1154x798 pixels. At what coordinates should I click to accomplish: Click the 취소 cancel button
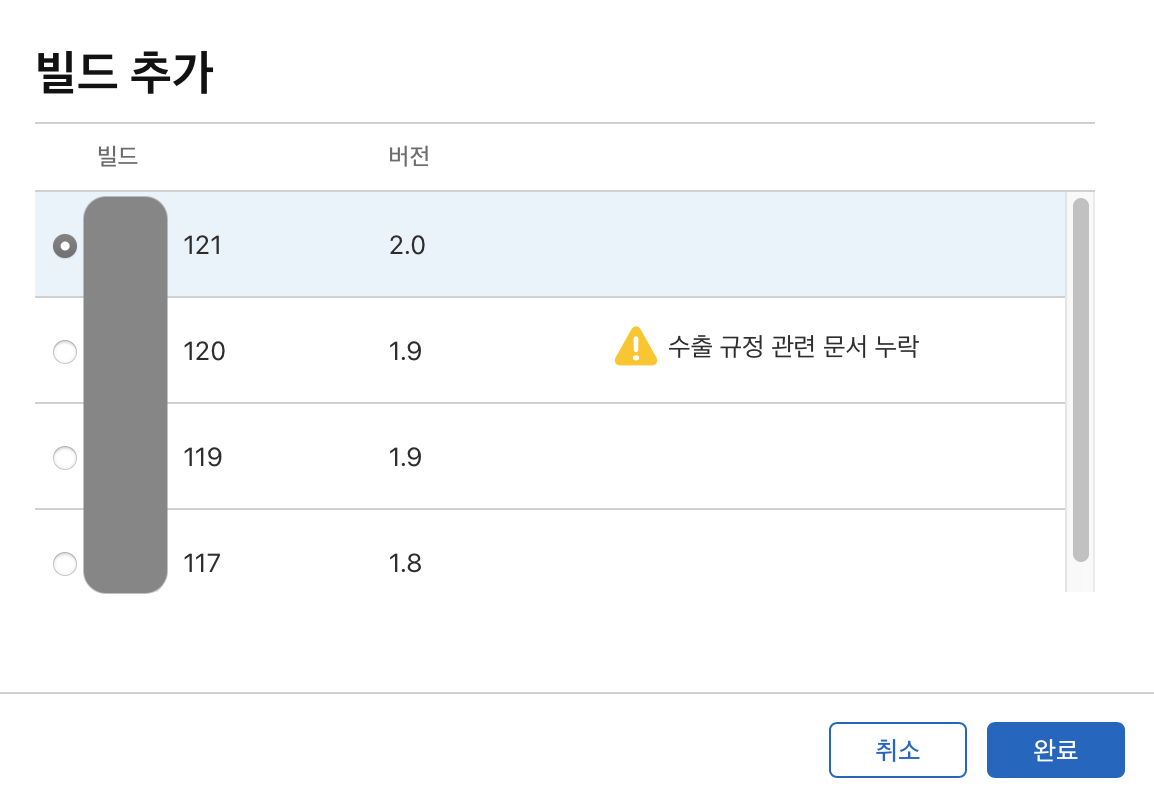[897, 750]
